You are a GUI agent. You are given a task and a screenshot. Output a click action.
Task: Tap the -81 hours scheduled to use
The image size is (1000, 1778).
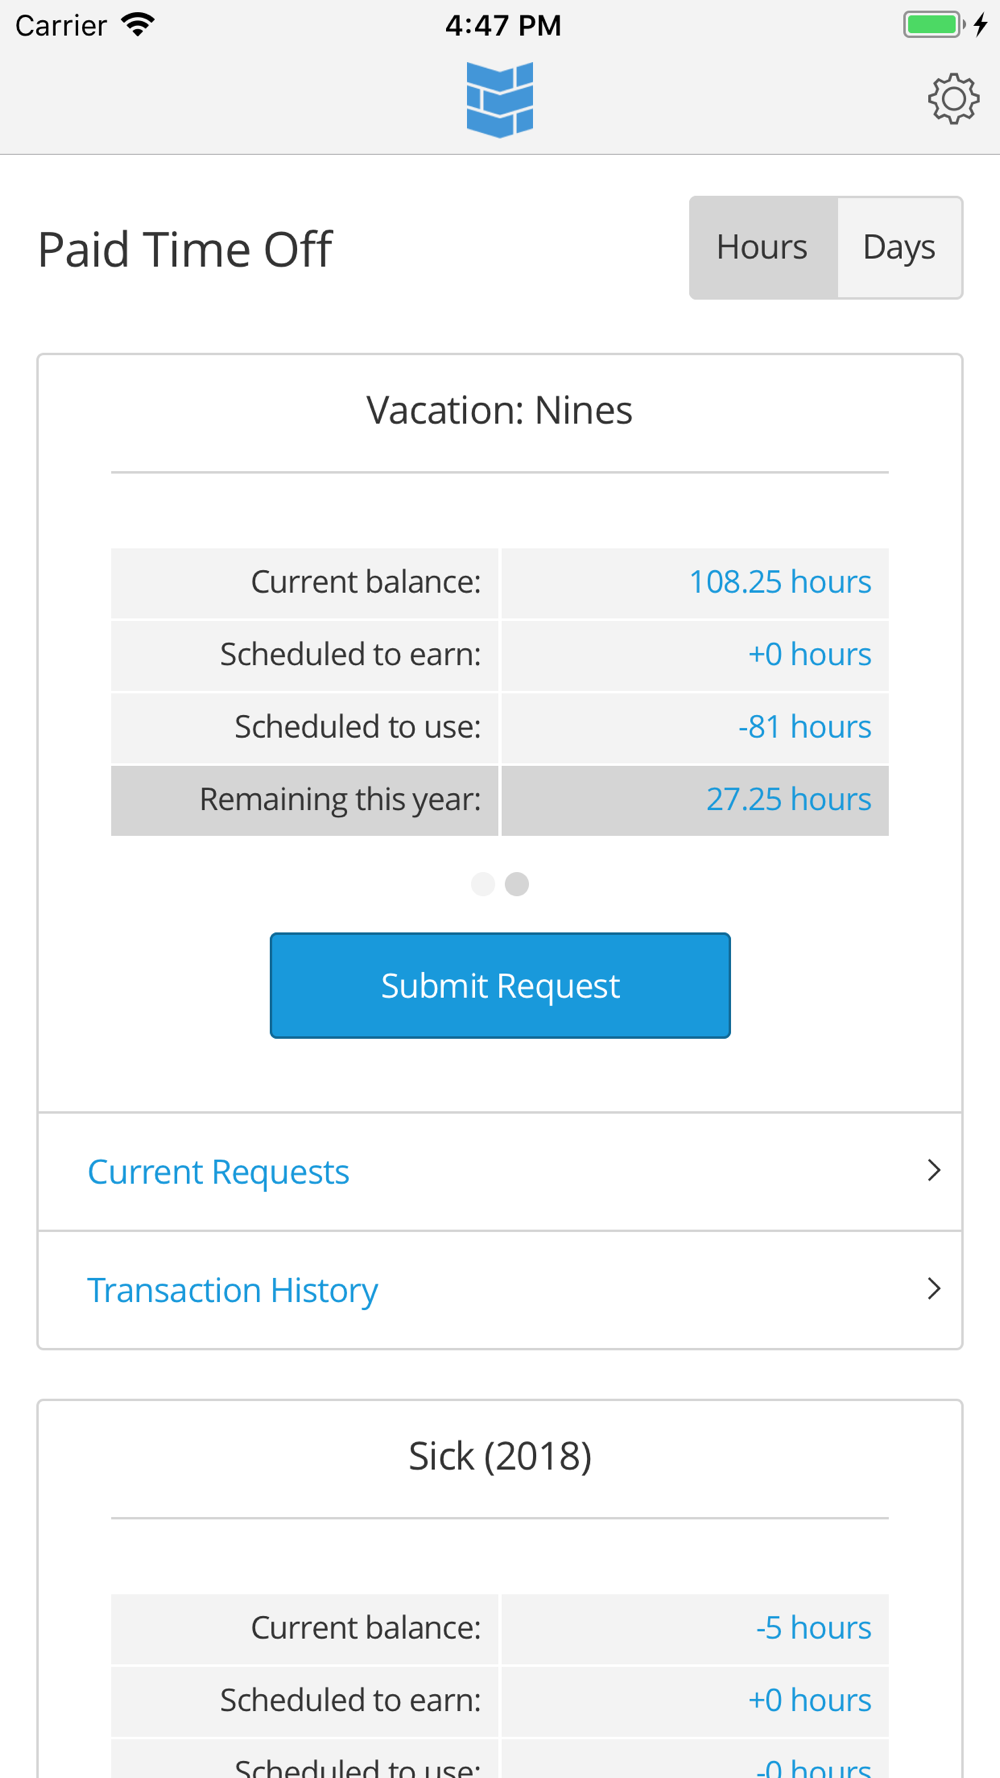[804, 727]
